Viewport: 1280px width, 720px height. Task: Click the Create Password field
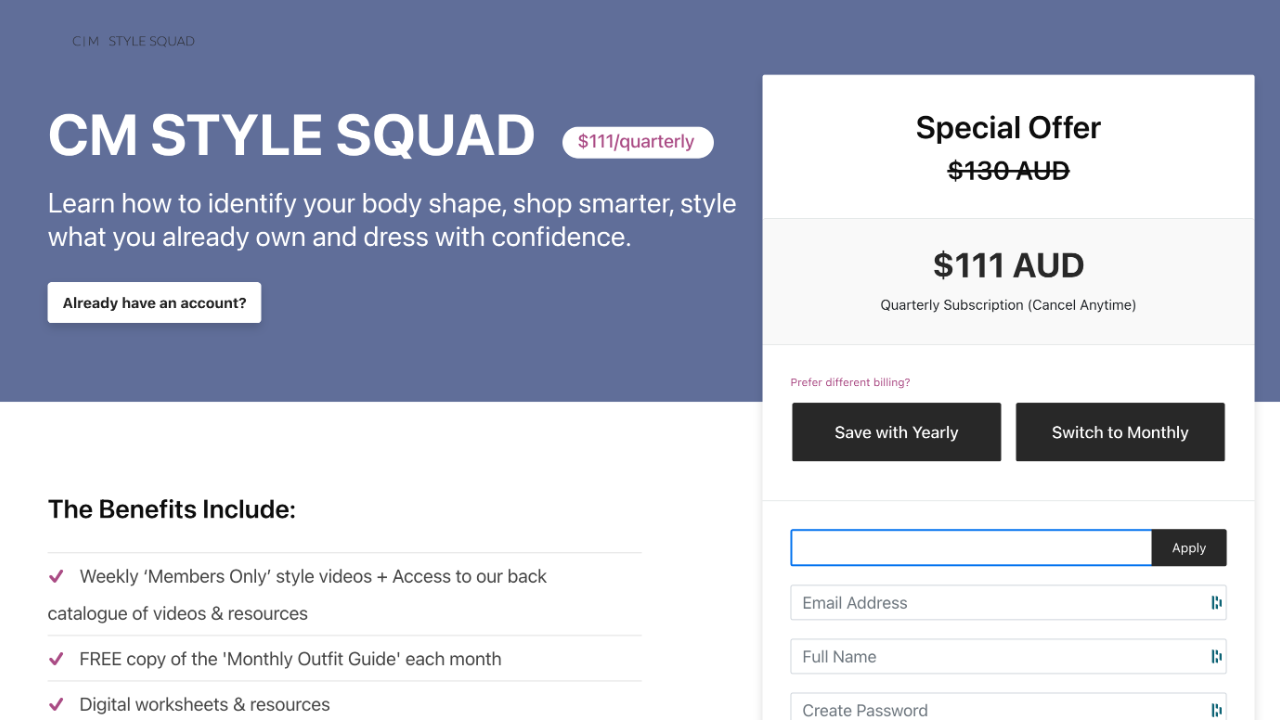(x=1000, y=708)
